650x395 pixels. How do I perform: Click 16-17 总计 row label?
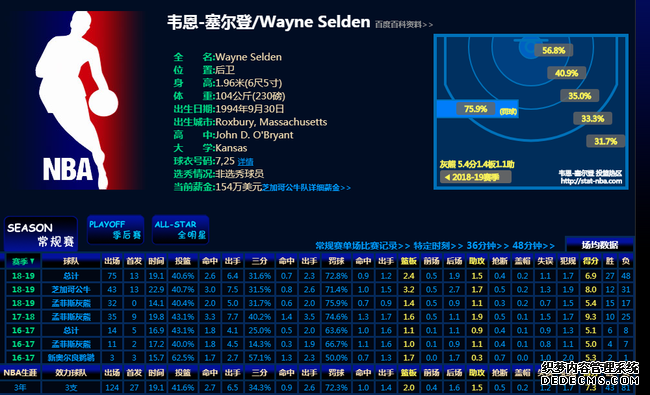pos(71,330)
